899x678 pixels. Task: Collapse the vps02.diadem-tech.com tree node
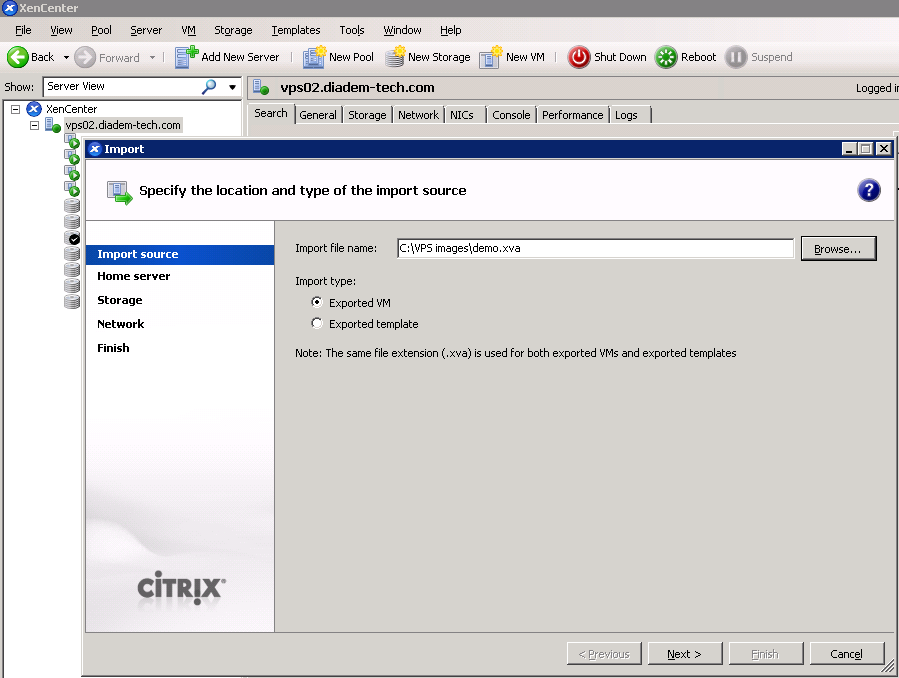coord(34,125)
